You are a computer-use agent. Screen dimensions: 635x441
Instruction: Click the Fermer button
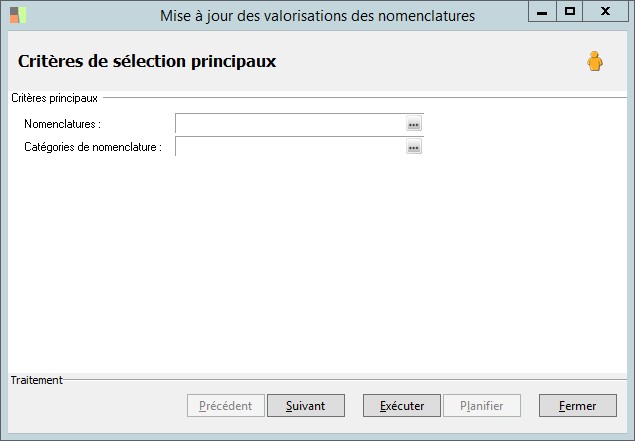coord(577,406)
